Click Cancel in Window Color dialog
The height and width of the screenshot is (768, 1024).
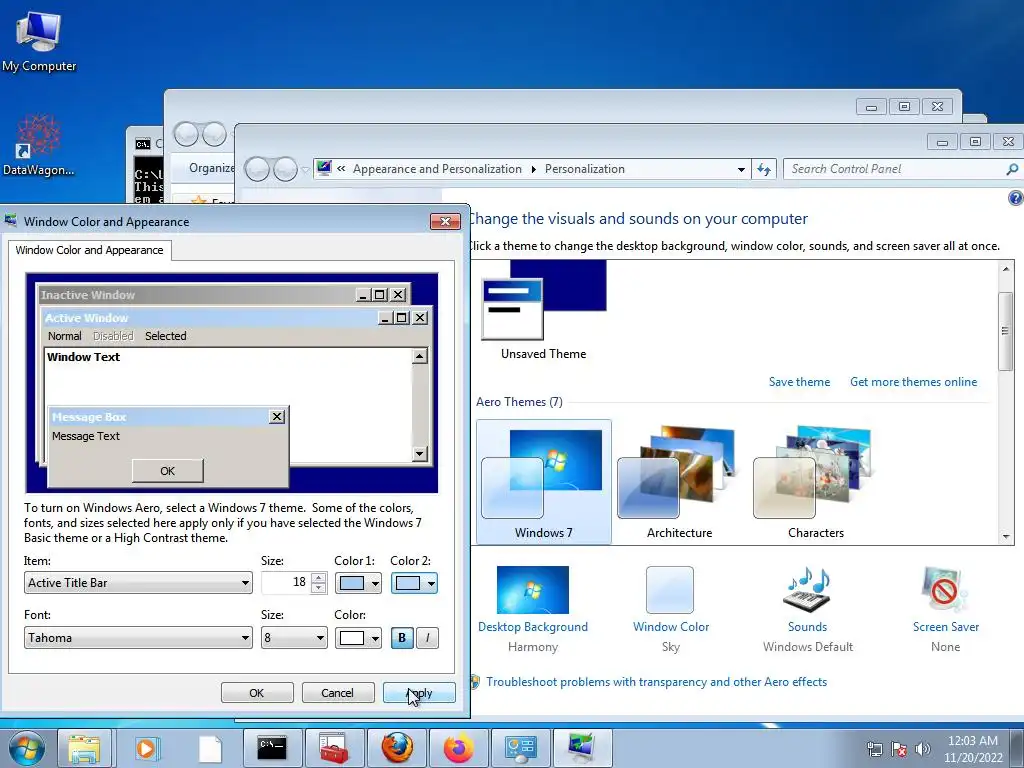(x=338, y=693)
